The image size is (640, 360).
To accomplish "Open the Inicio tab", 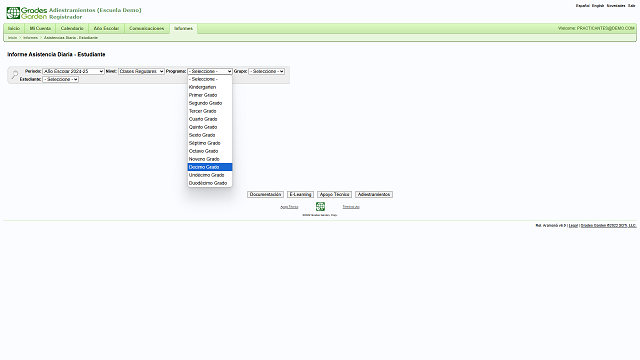I will click(14, 28).
